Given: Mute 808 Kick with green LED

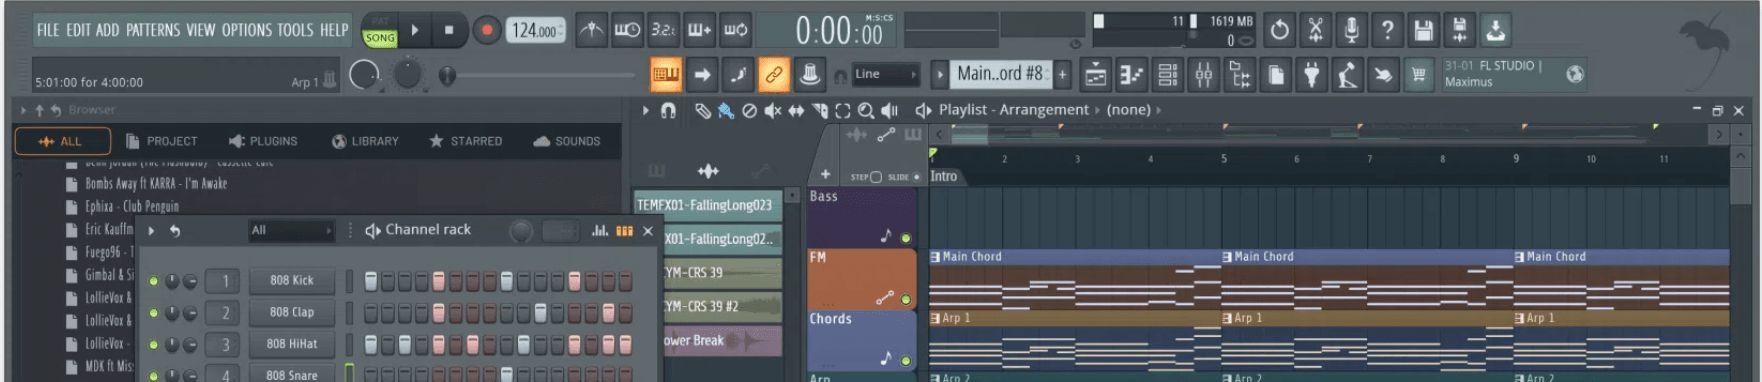Looking at the screenshot, I should point(154,282).
